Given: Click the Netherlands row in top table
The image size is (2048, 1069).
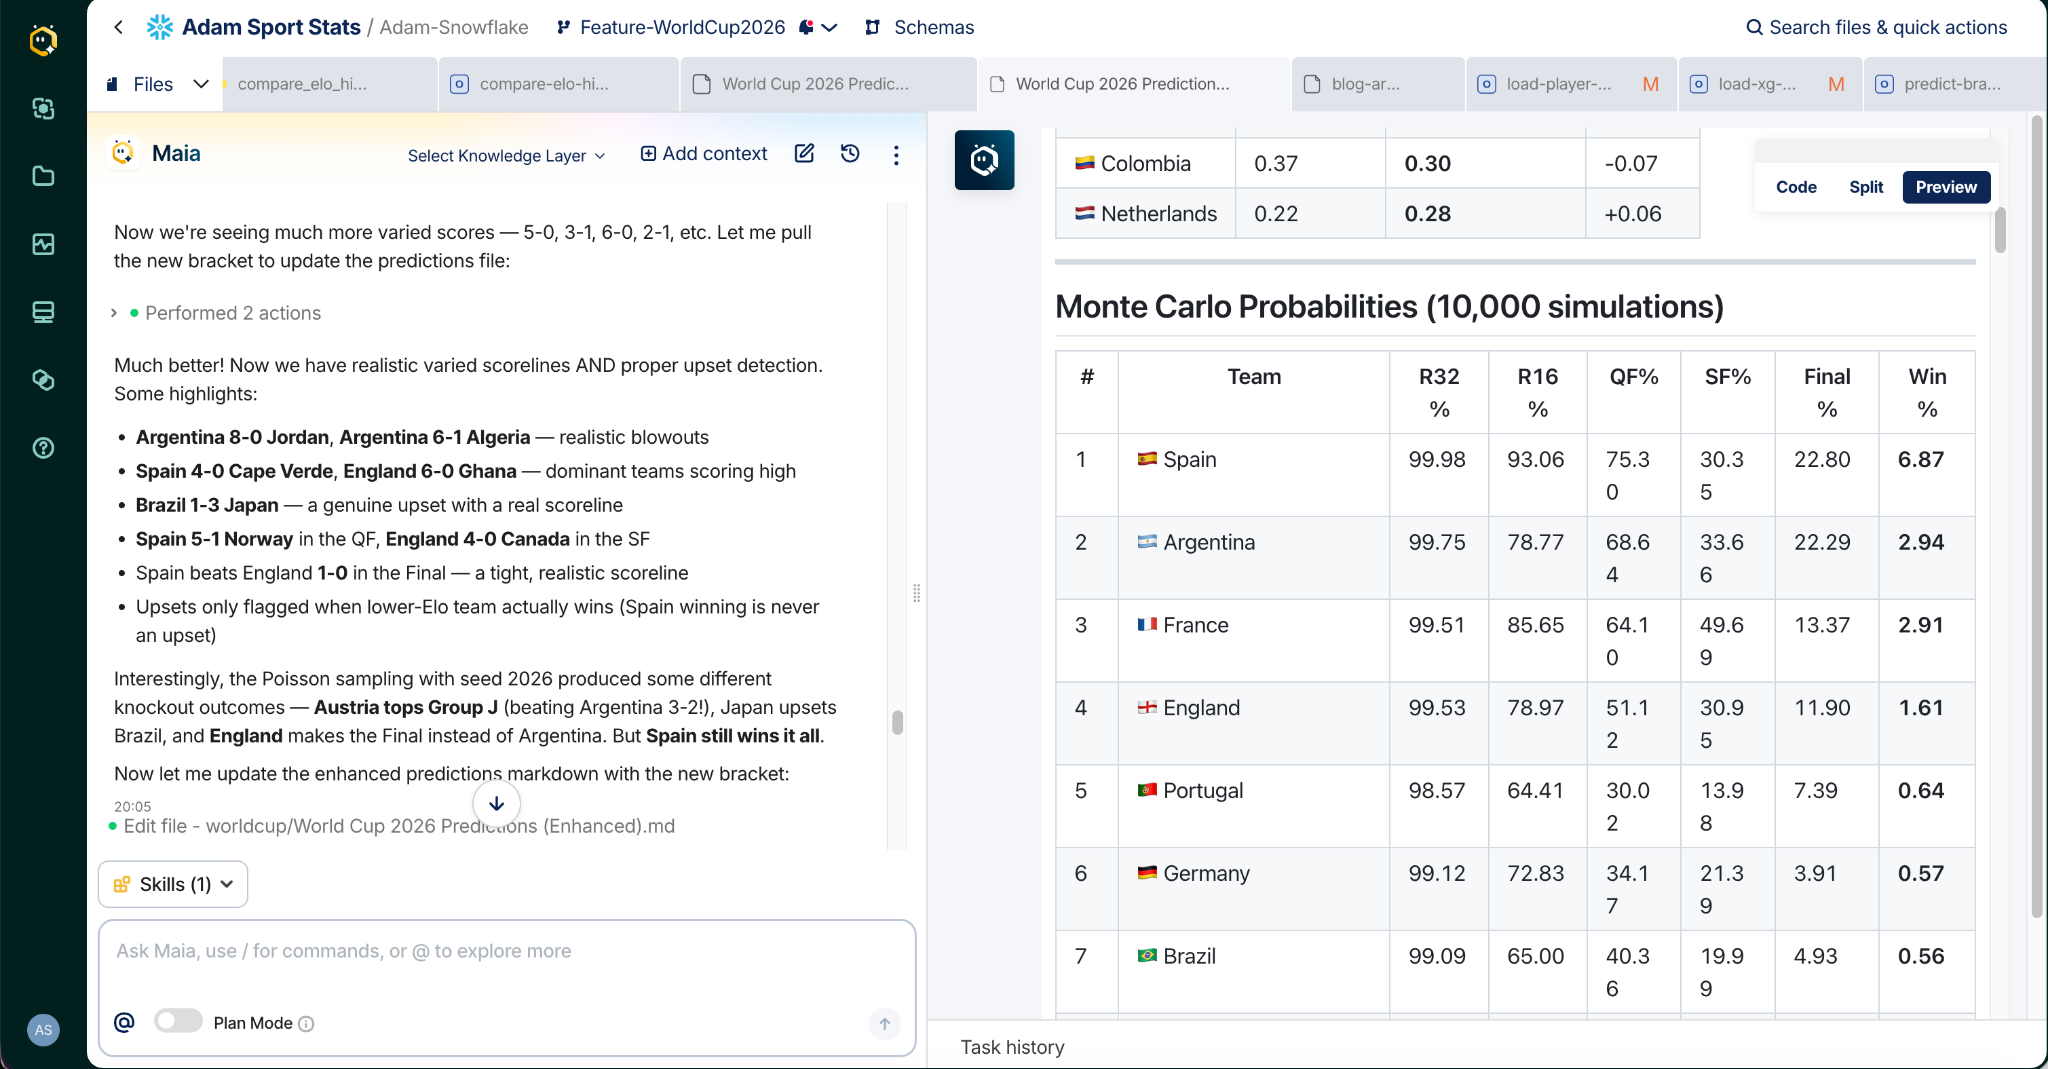Looking at the screenshot, I should [1377, 213].
